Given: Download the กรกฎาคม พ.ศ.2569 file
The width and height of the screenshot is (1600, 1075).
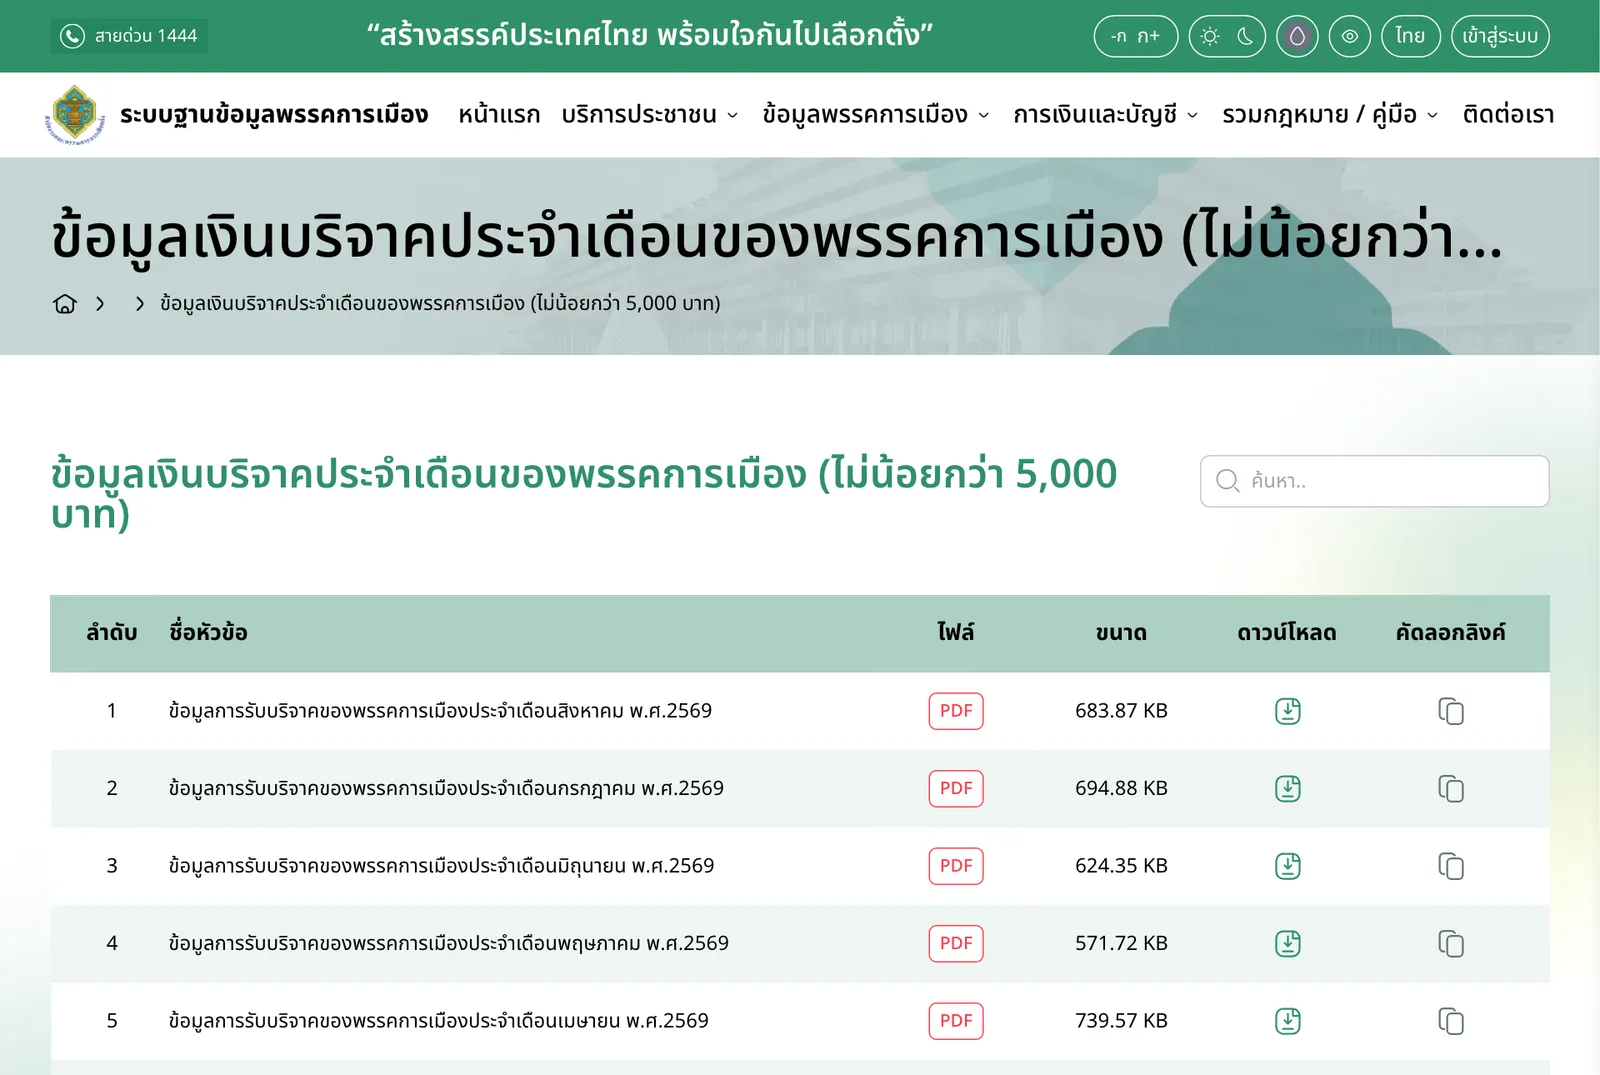Looking at the screenshot, I should point(1288,789).
